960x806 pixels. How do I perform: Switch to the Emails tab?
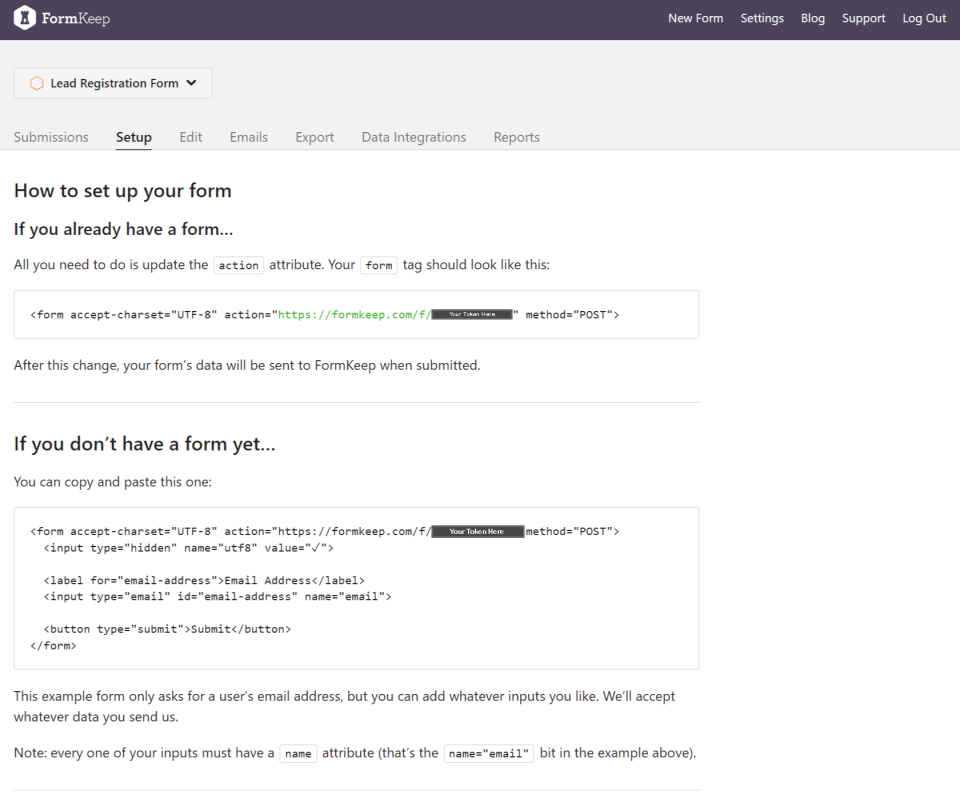249,137
